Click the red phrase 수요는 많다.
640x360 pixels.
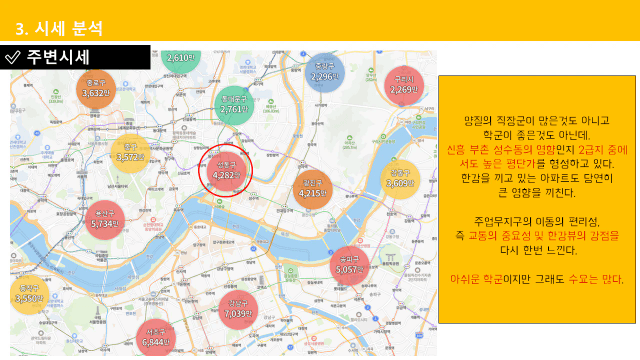596,279
